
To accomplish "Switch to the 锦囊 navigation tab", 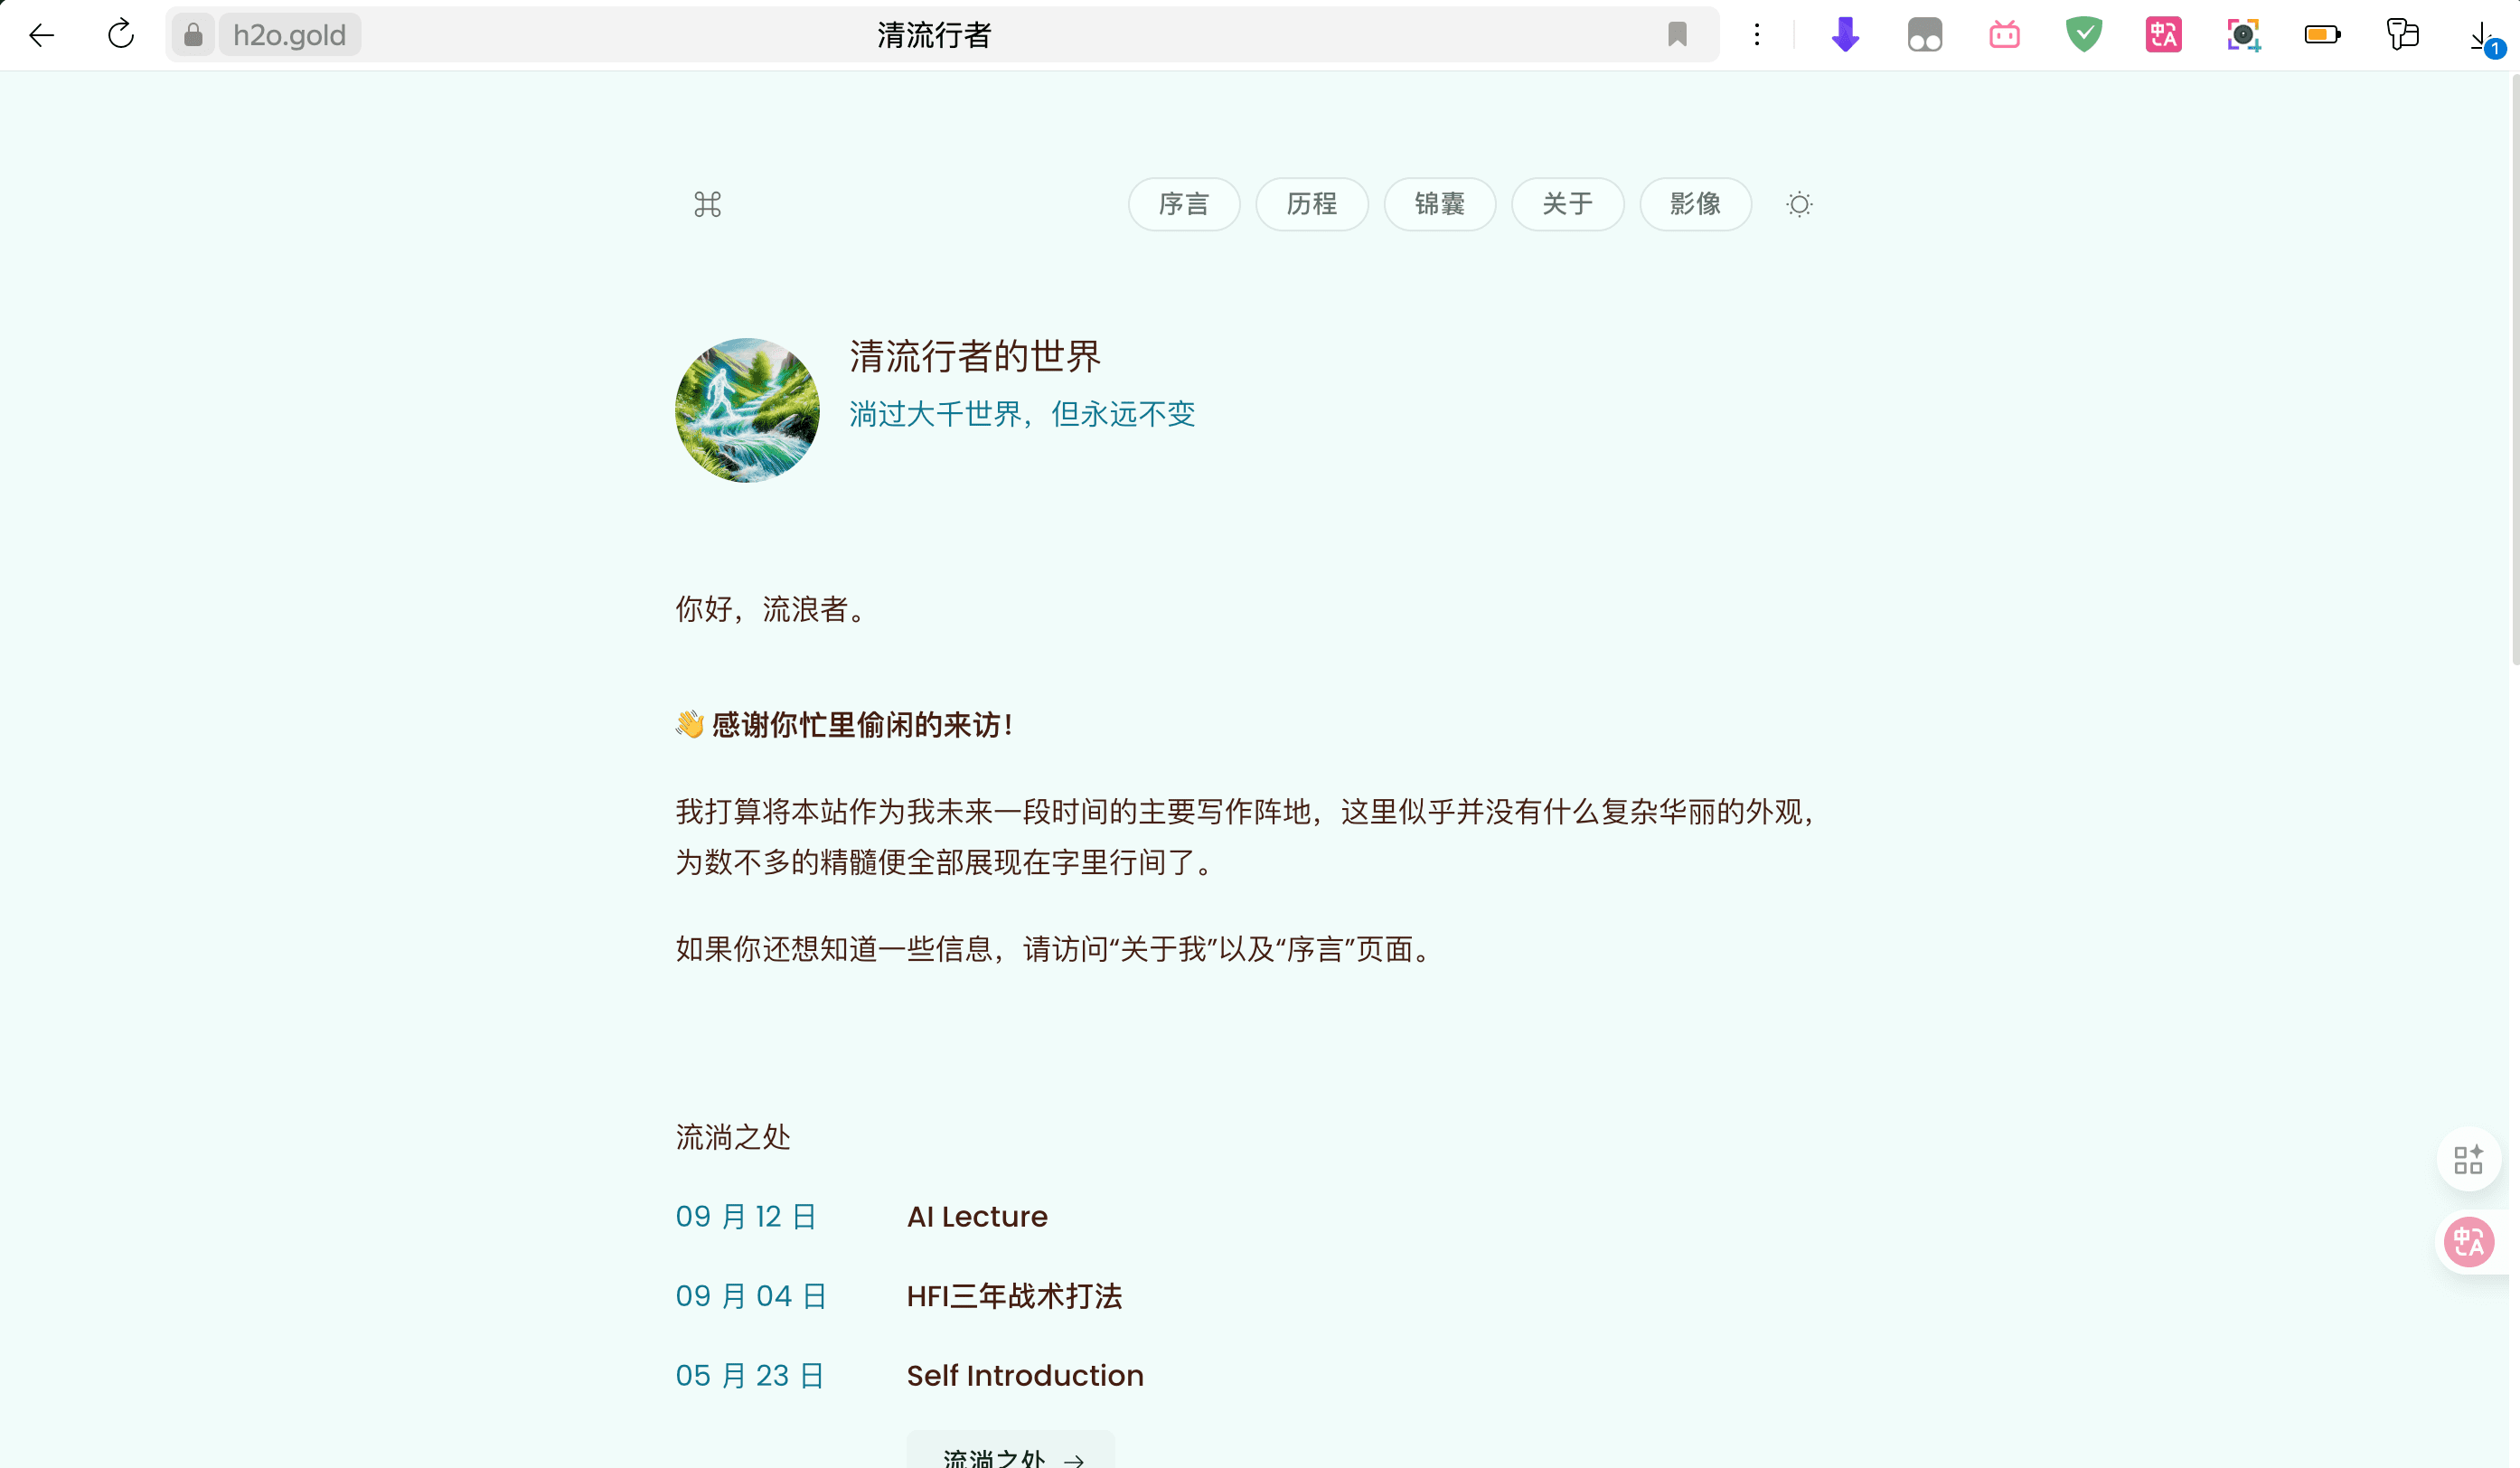I will (1439, 204).
